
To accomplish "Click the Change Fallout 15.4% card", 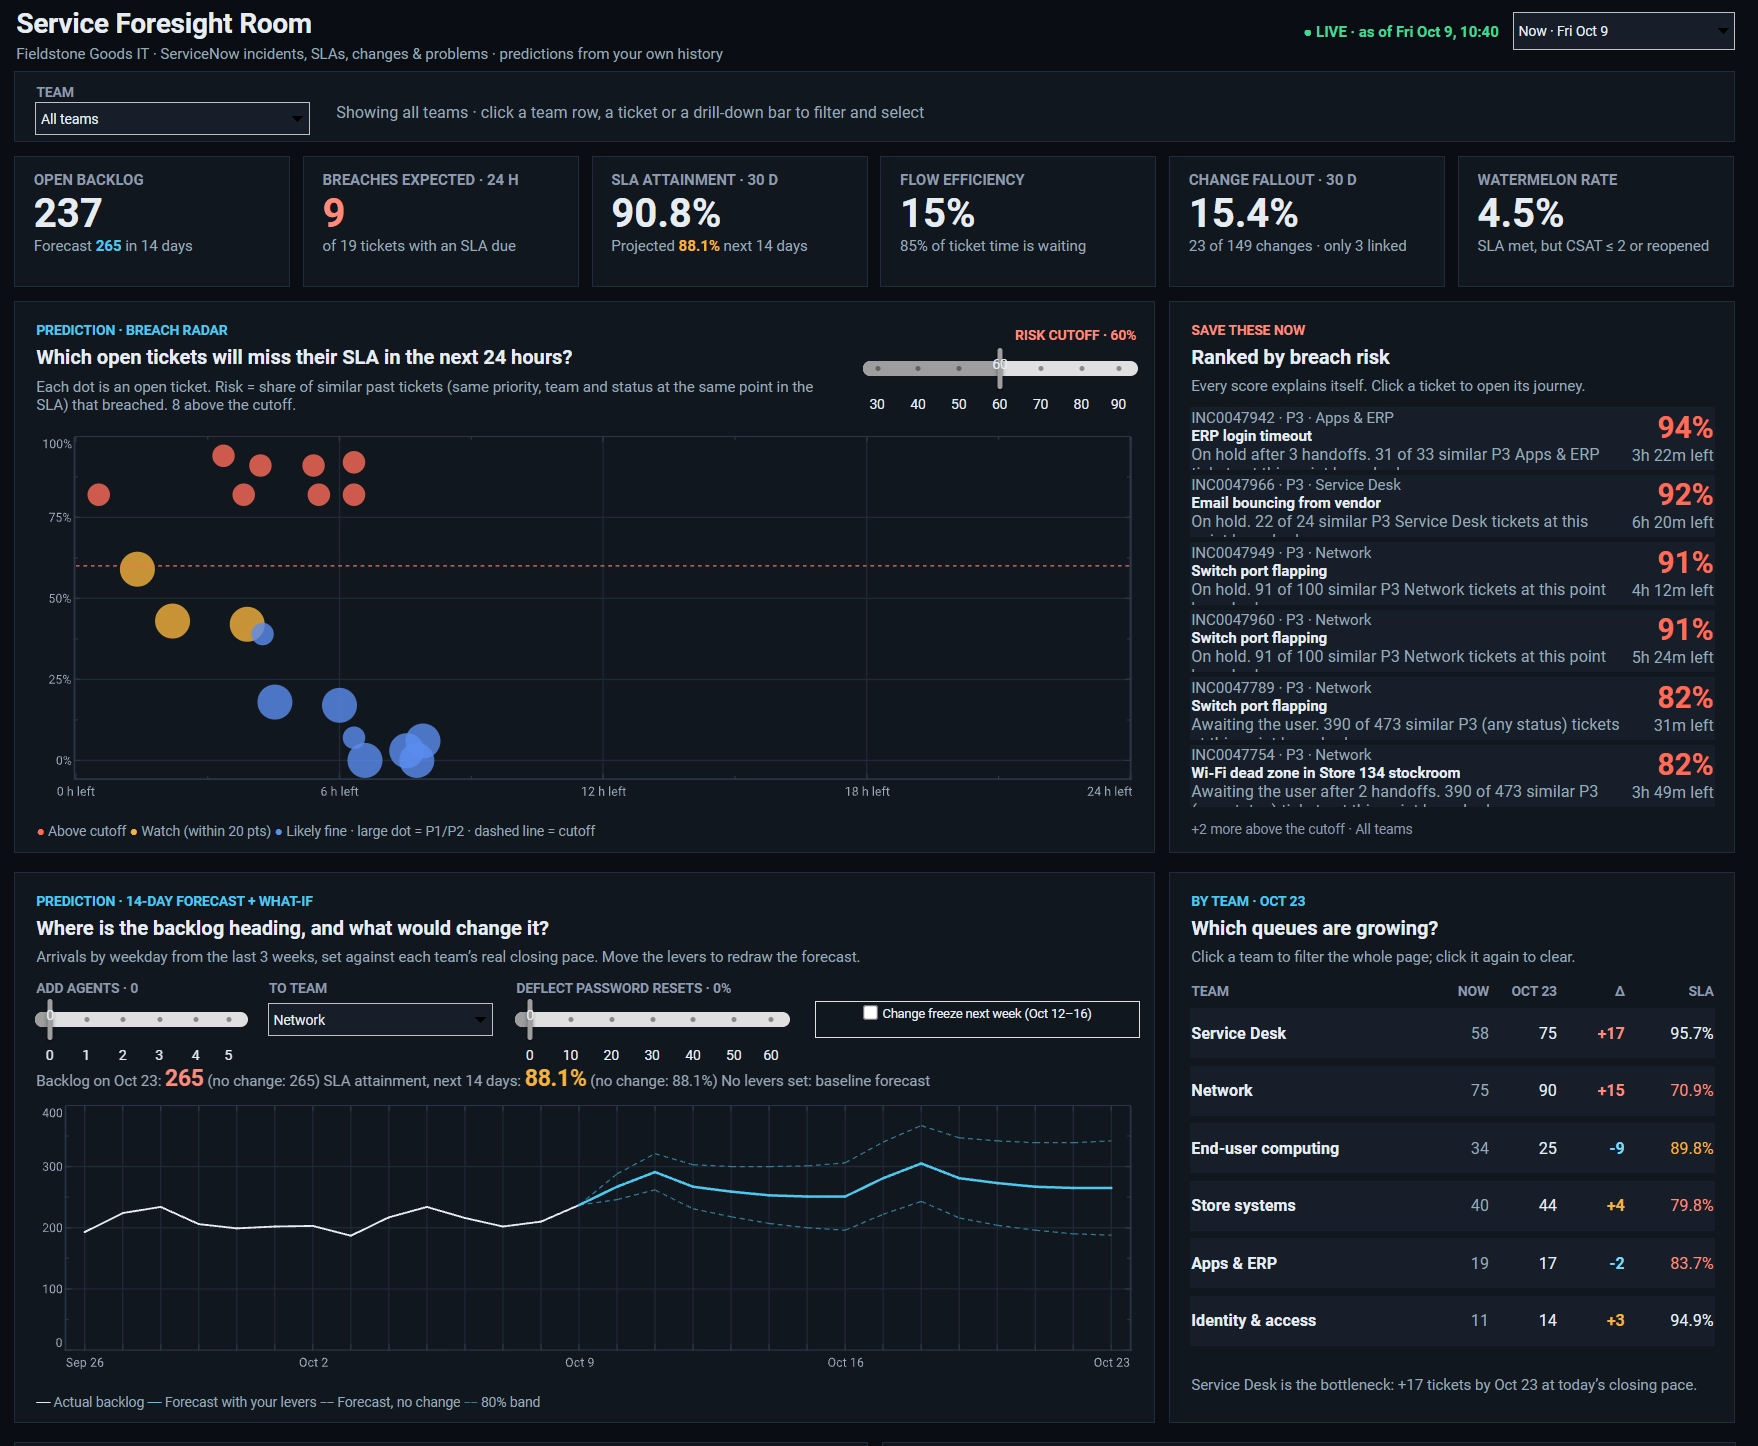I will tap(1307, 221).
